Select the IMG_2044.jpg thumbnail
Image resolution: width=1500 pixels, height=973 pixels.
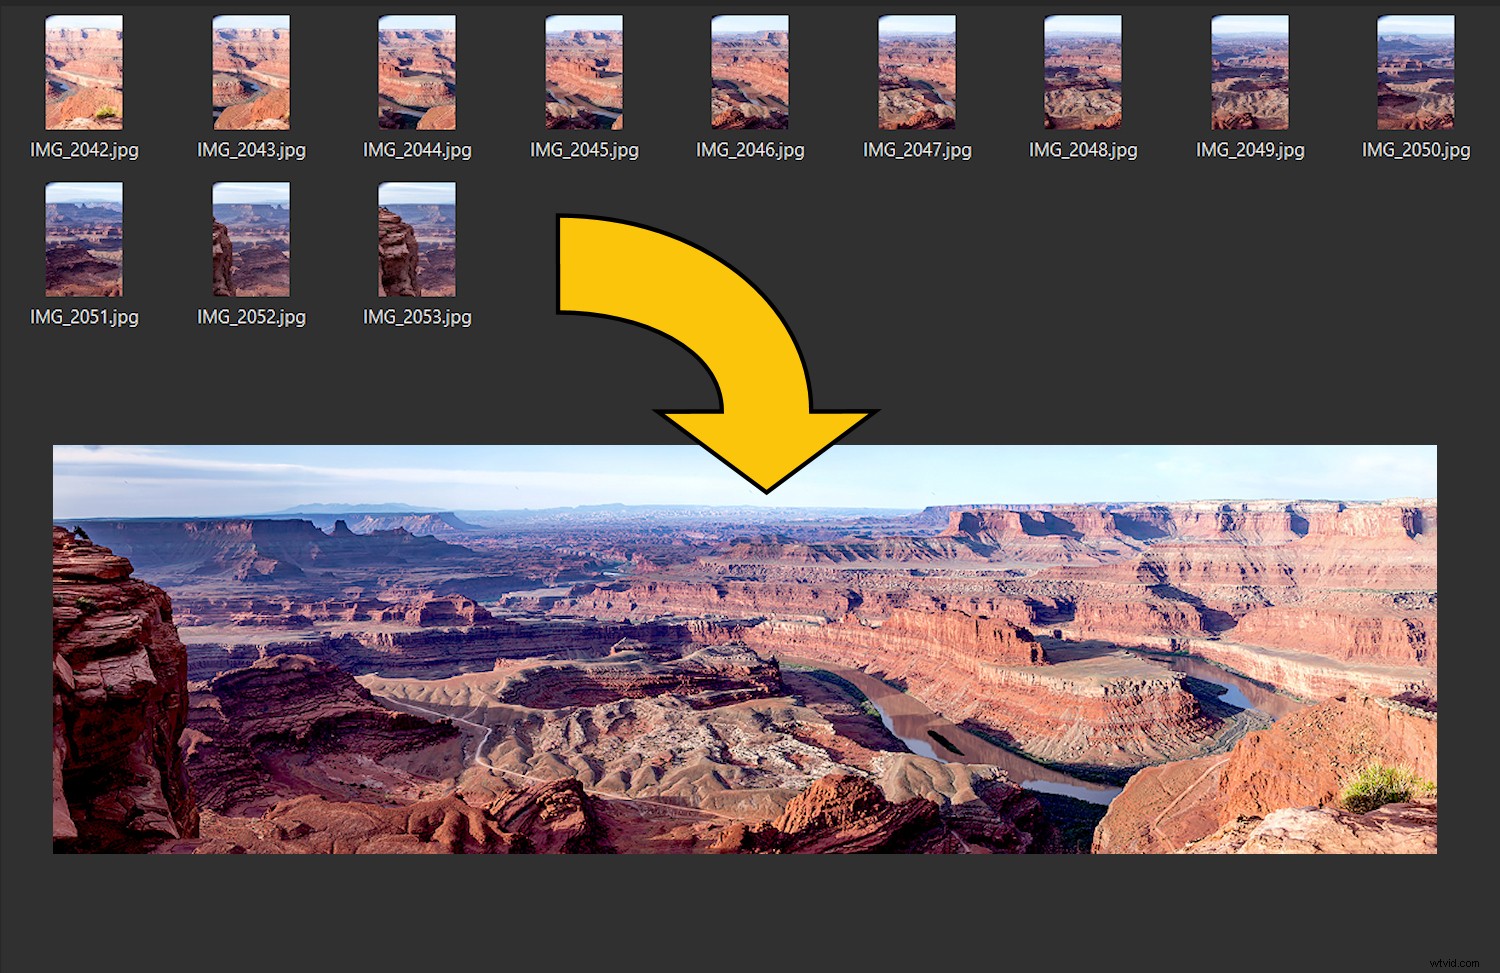[416, 72]
